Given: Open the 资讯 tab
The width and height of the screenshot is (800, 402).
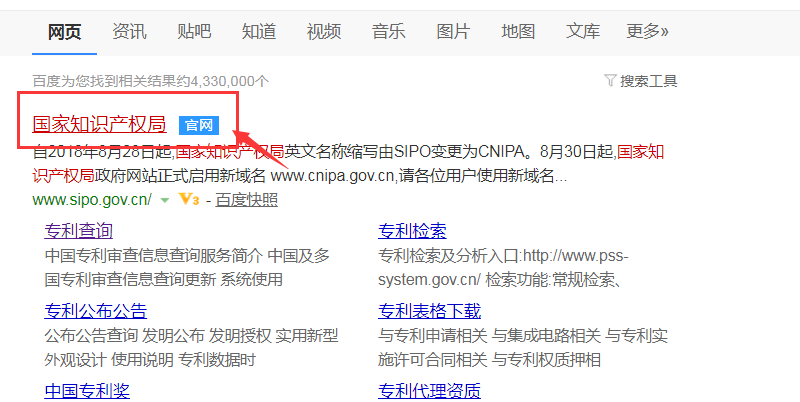Looking at the screenshot, I should pyautogui.click(x=129, y=32).
